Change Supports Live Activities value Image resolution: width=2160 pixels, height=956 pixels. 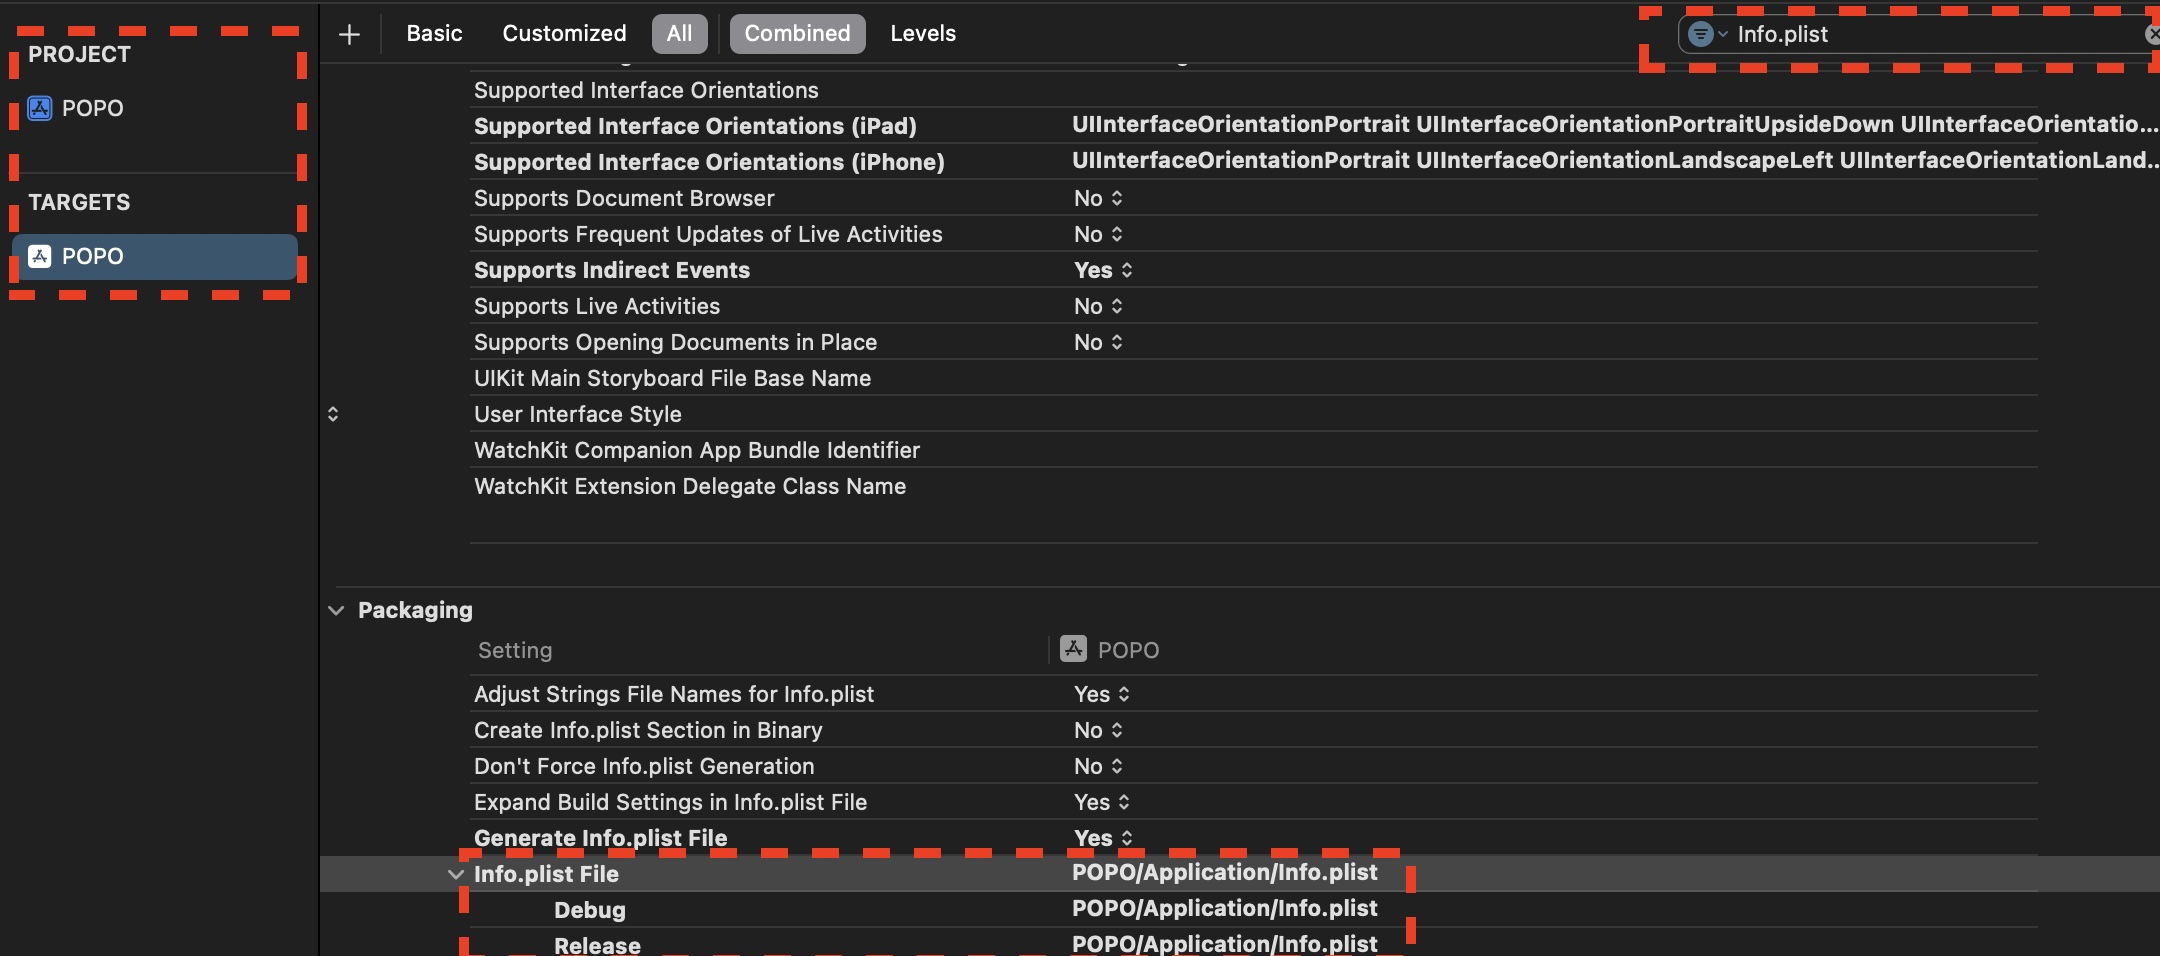1098,306
